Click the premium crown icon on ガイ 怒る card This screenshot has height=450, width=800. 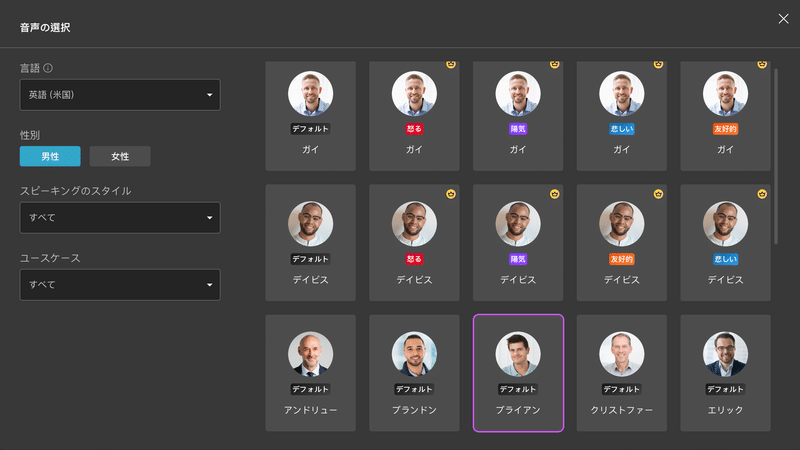coord(451,64)
